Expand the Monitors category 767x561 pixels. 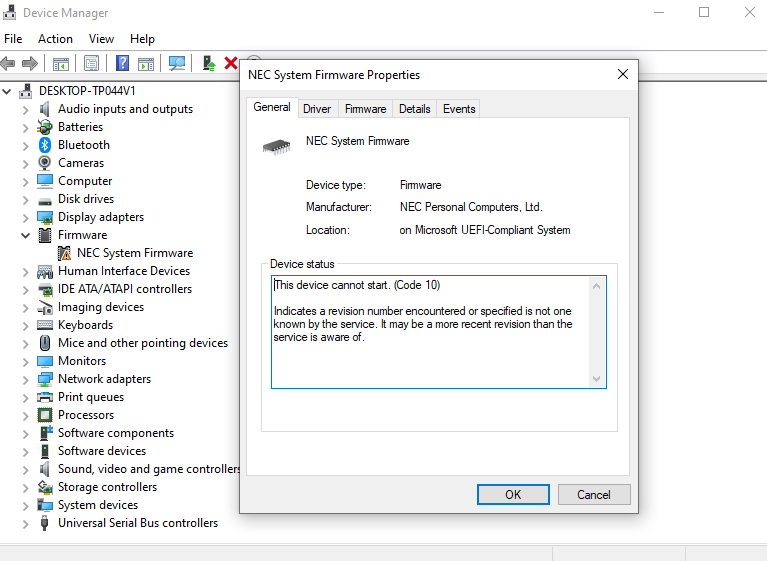(x=25, y=362)
